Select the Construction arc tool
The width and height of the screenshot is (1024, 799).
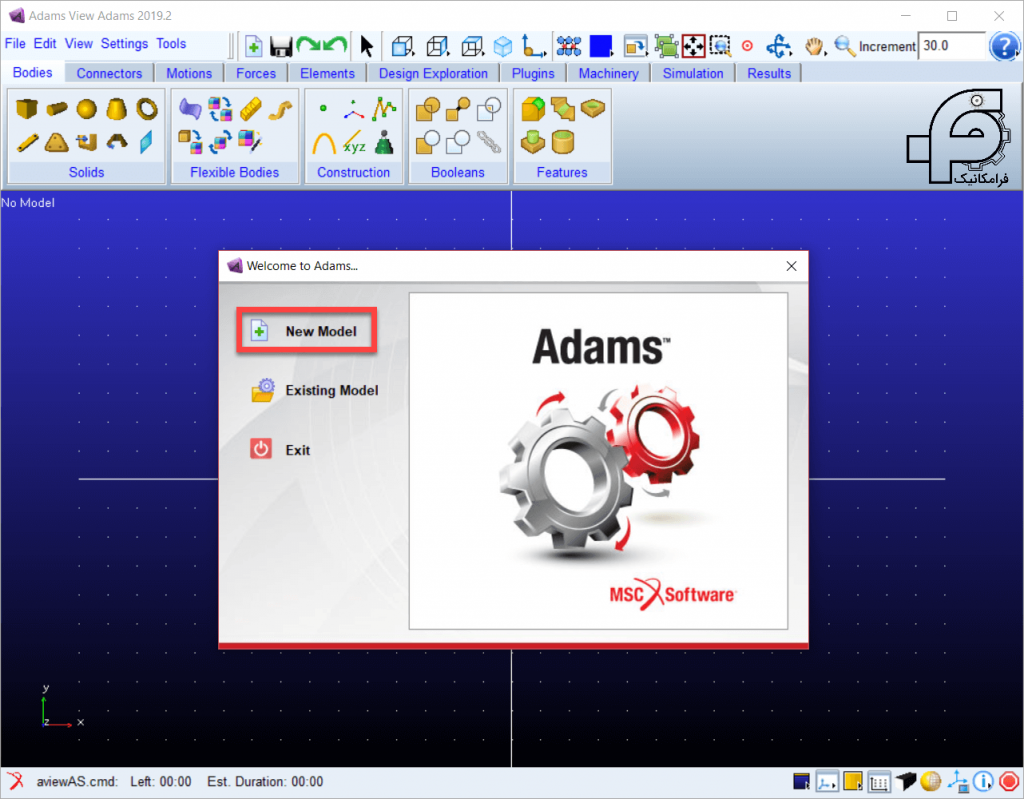(323, 142)
